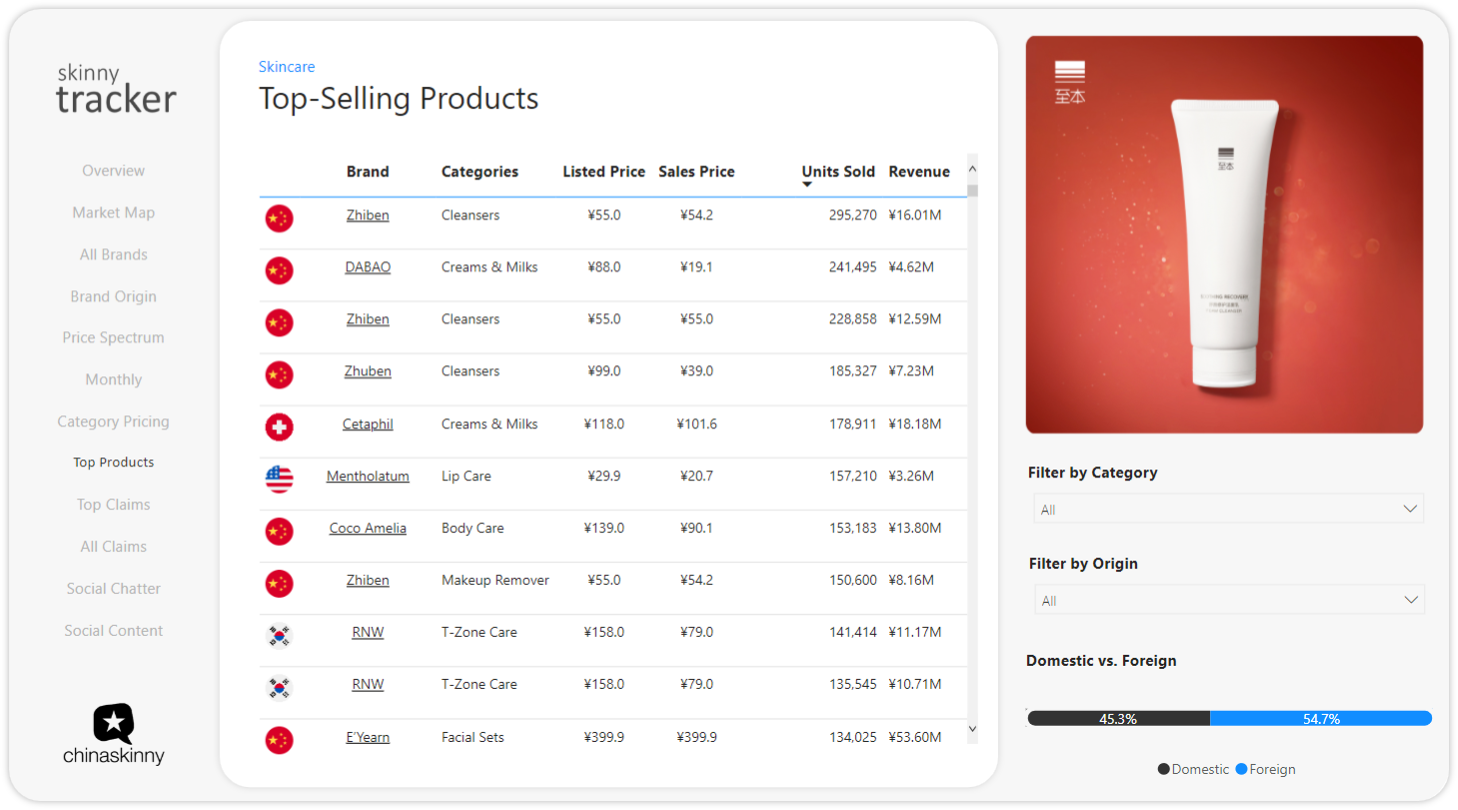Click the US flag beside Mentholatum
The height and width of the screenshot is (810, 1458).
point(279,479)
